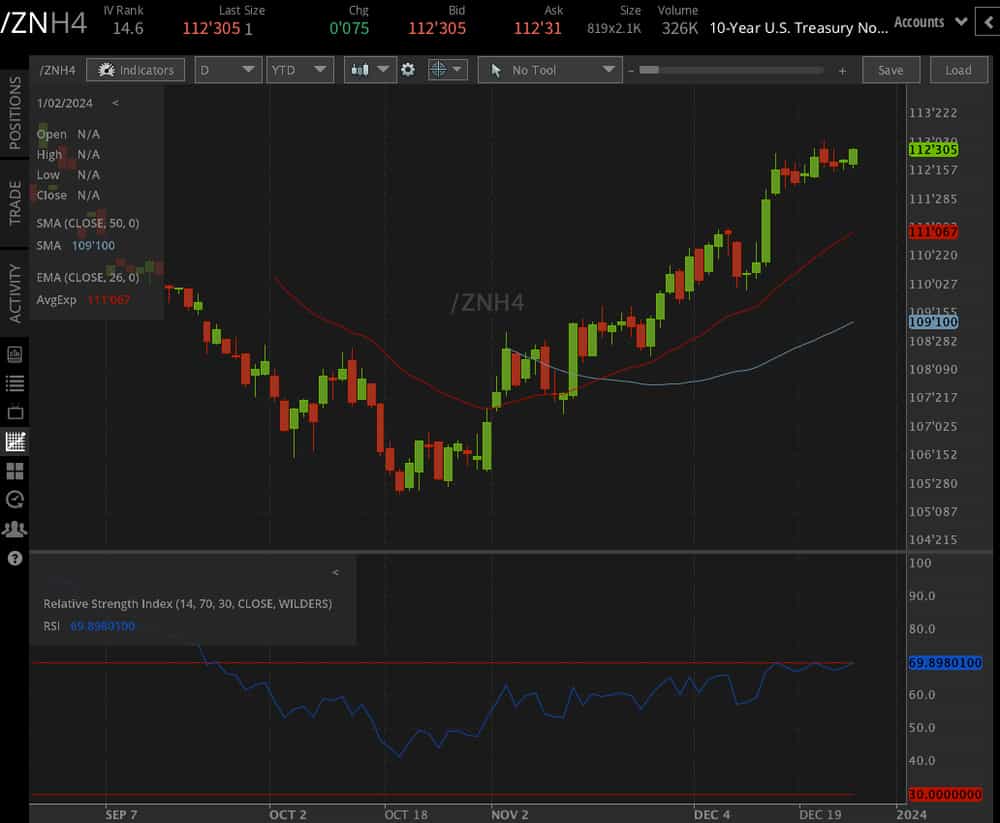Image resolution: width=1000 pixels, height=823 pixels.
Task: Click the zoom in plus button
Action: click(x=842, y=71)
